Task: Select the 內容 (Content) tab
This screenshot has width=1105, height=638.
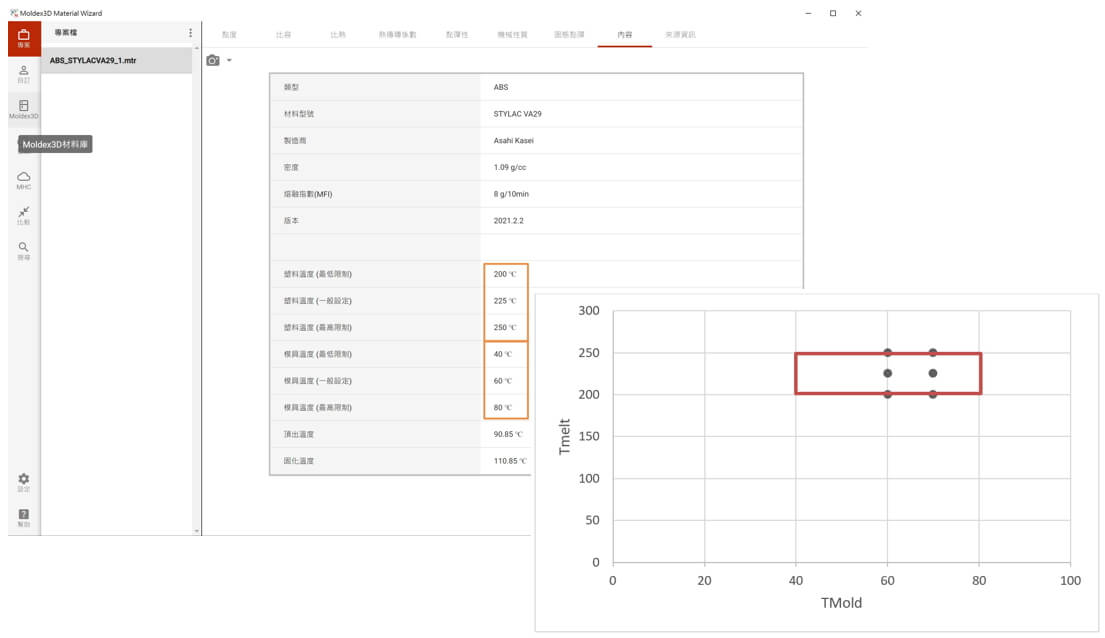Action: [x=625, y=35]
